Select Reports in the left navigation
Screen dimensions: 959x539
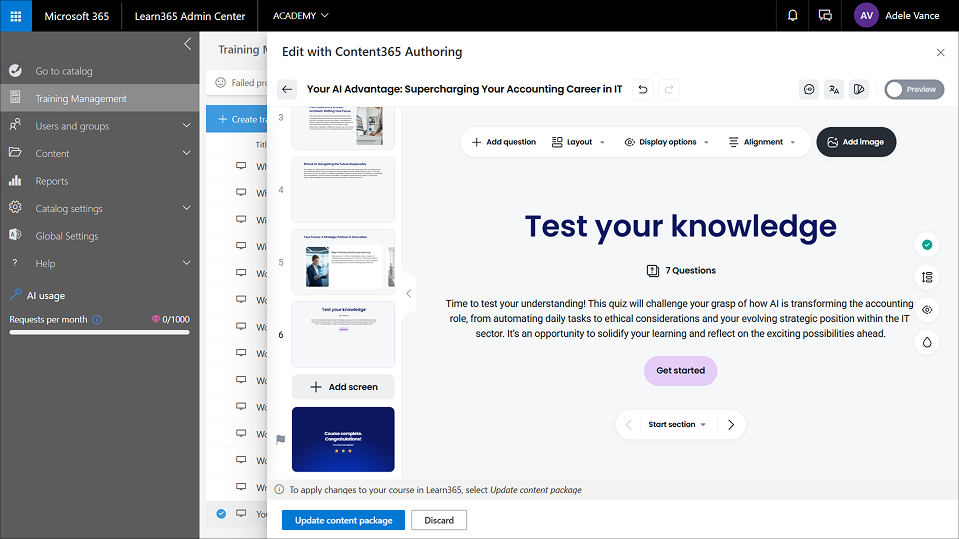pos(52,181)
